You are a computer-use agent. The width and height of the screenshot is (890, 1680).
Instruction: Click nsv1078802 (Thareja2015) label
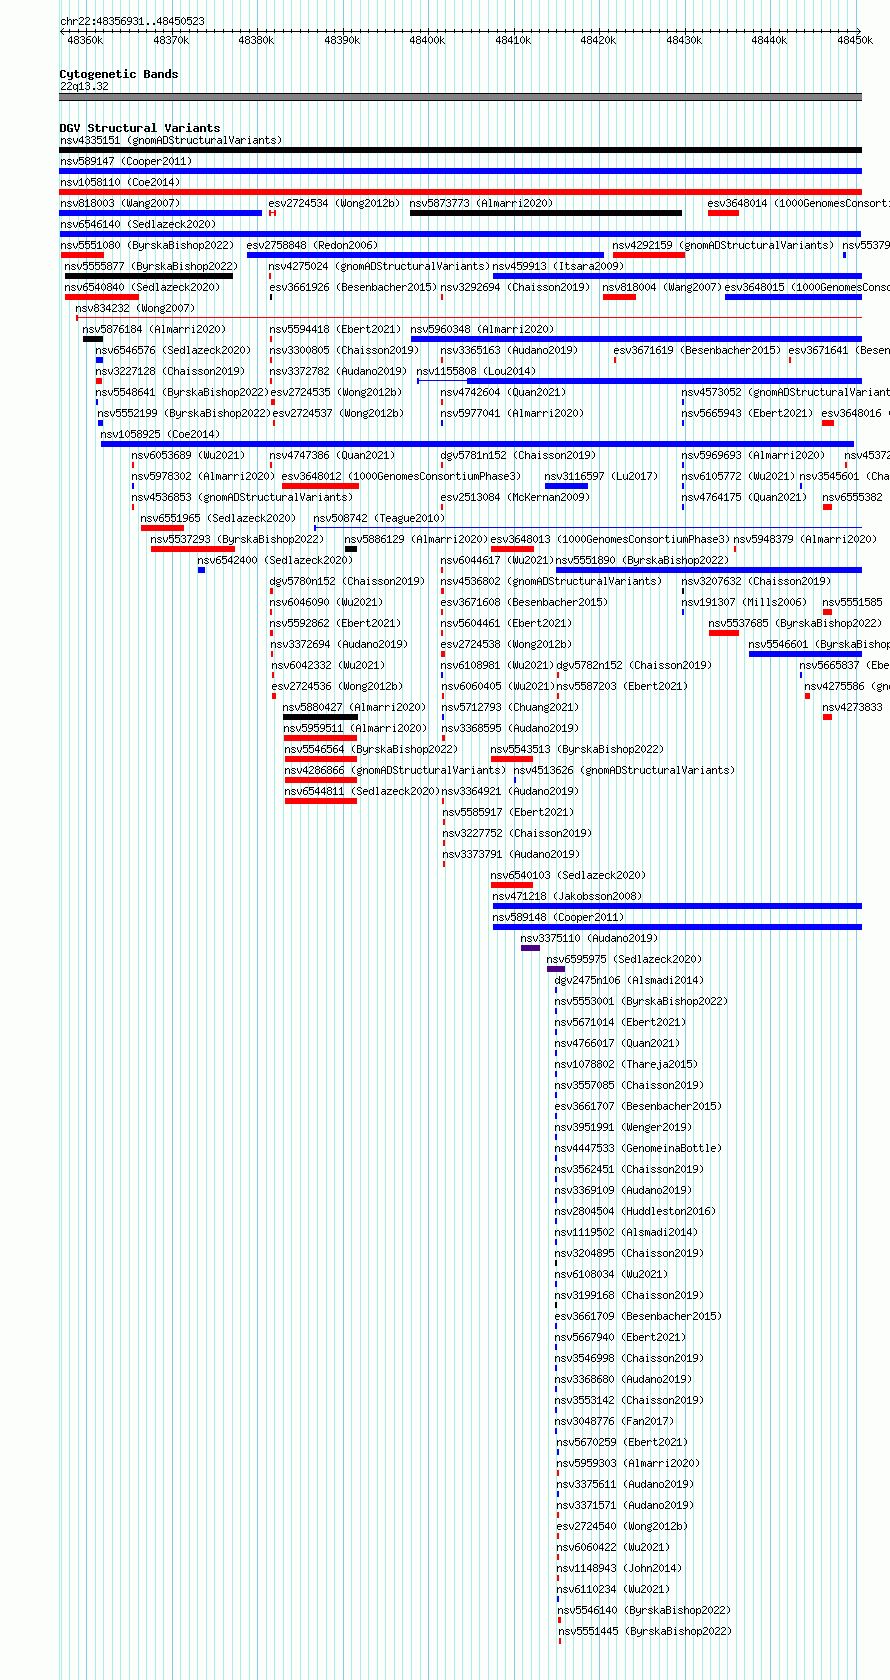(626, 1064)
